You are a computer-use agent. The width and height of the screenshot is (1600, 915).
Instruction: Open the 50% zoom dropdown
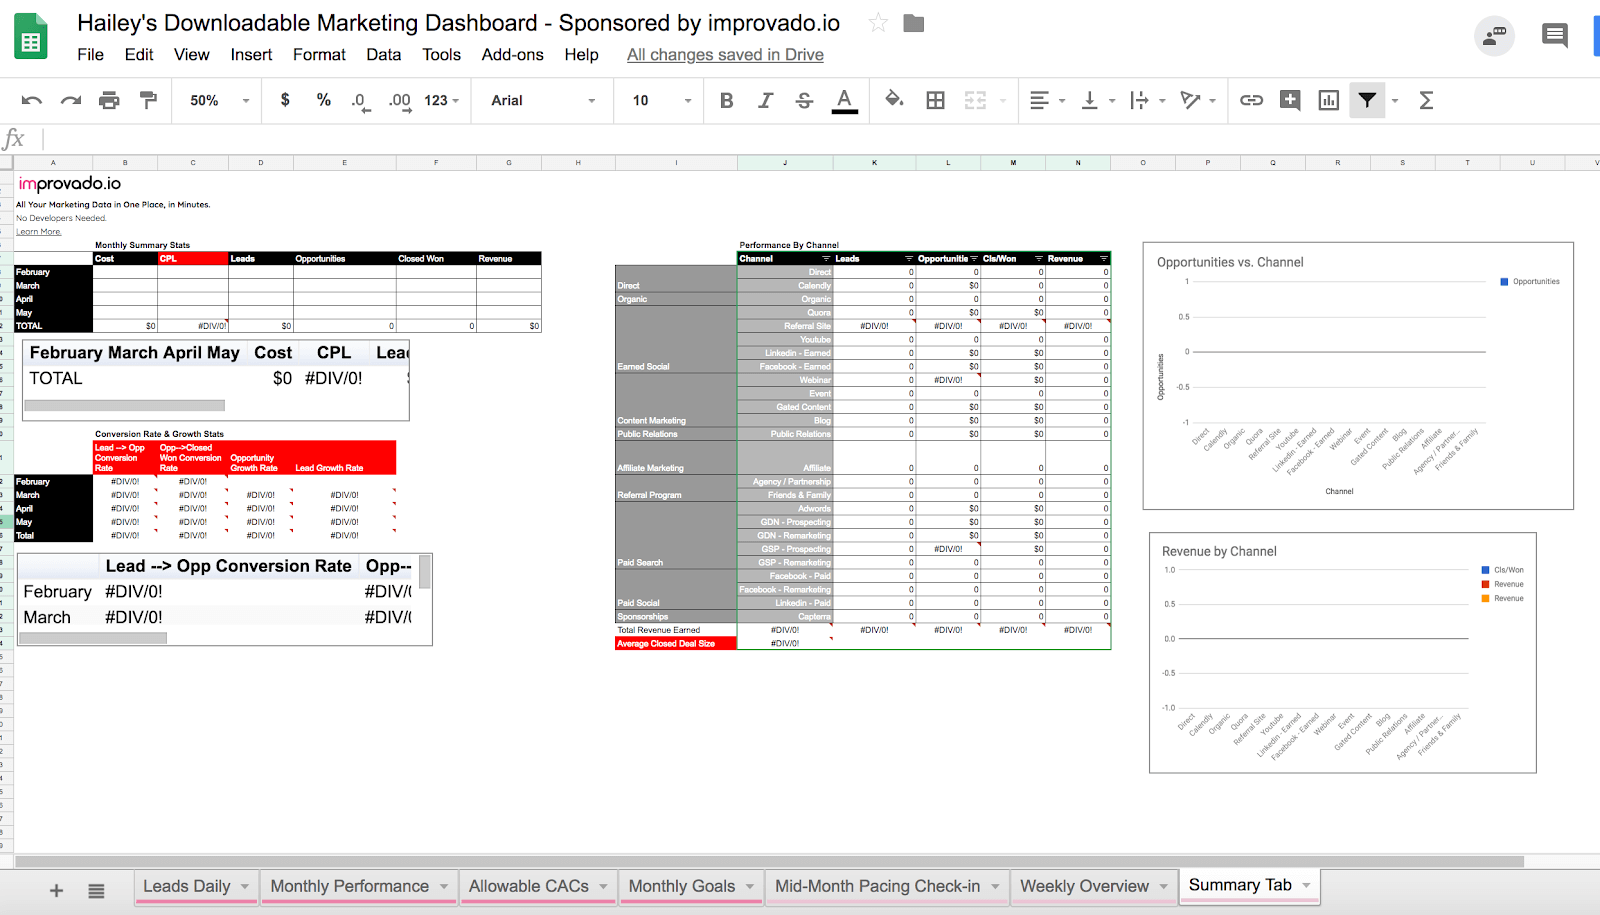pyautogui.click(x=218, y=100)
